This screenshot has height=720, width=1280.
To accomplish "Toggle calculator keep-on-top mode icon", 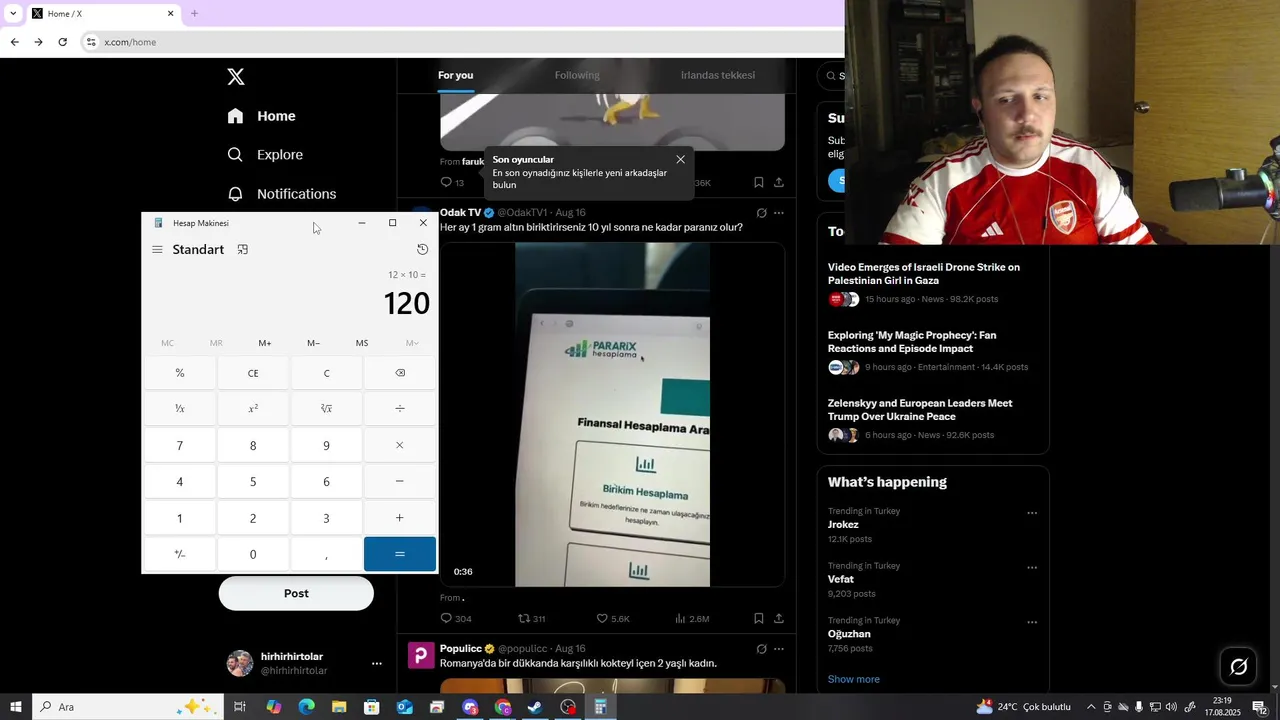I will (242, 250).
